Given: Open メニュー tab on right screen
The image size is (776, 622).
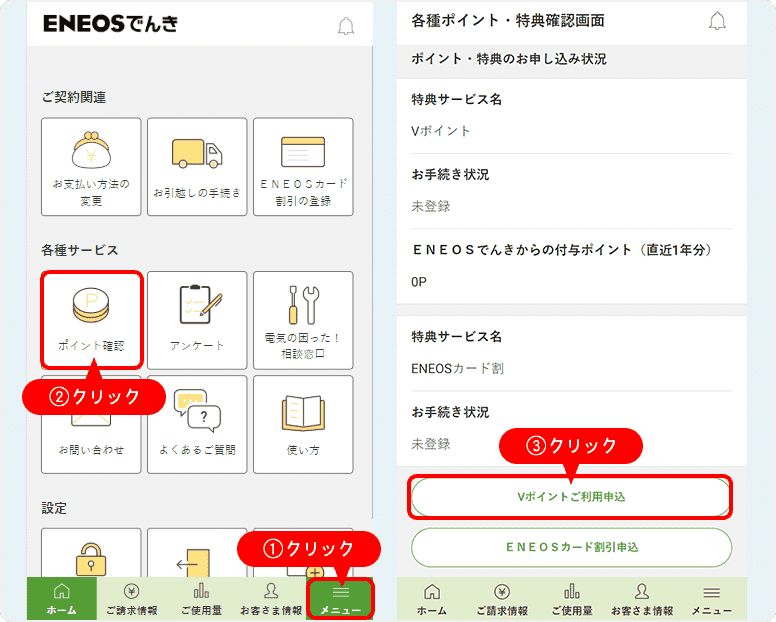Looking at the screenshot, I should pos(712,599).
